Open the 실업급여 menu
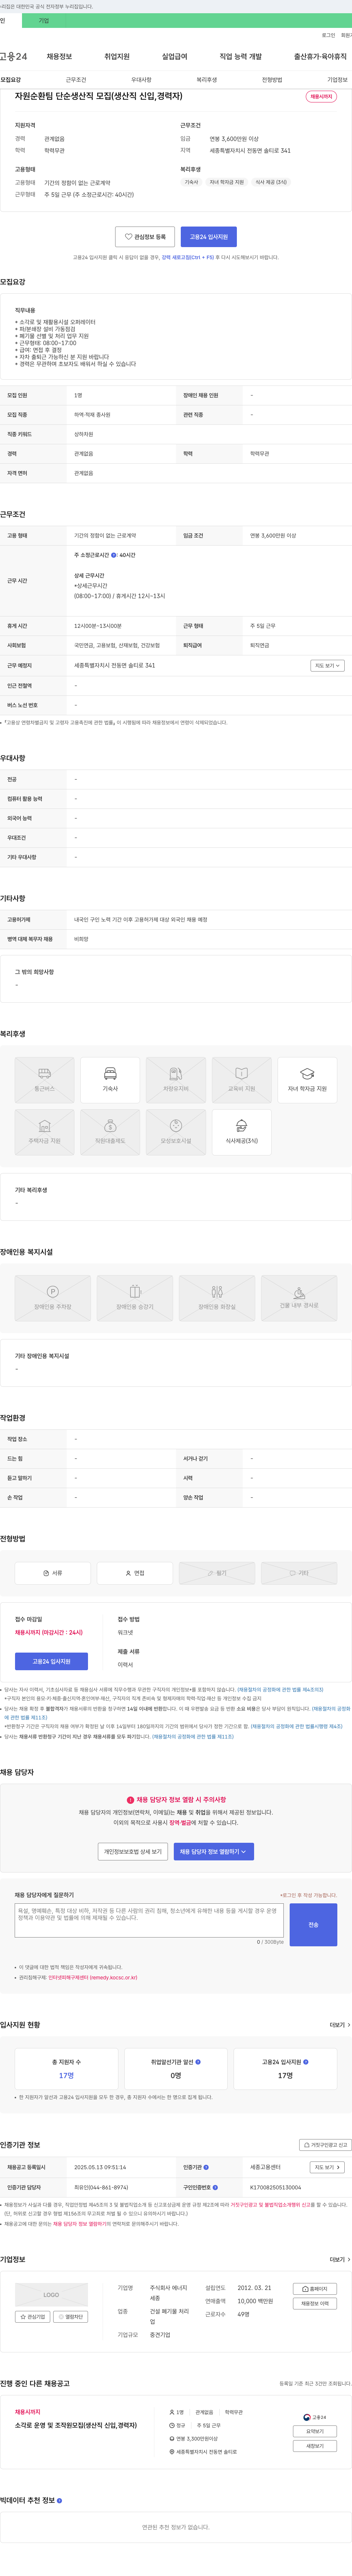The image size is (352, 2576). [174, 57]
